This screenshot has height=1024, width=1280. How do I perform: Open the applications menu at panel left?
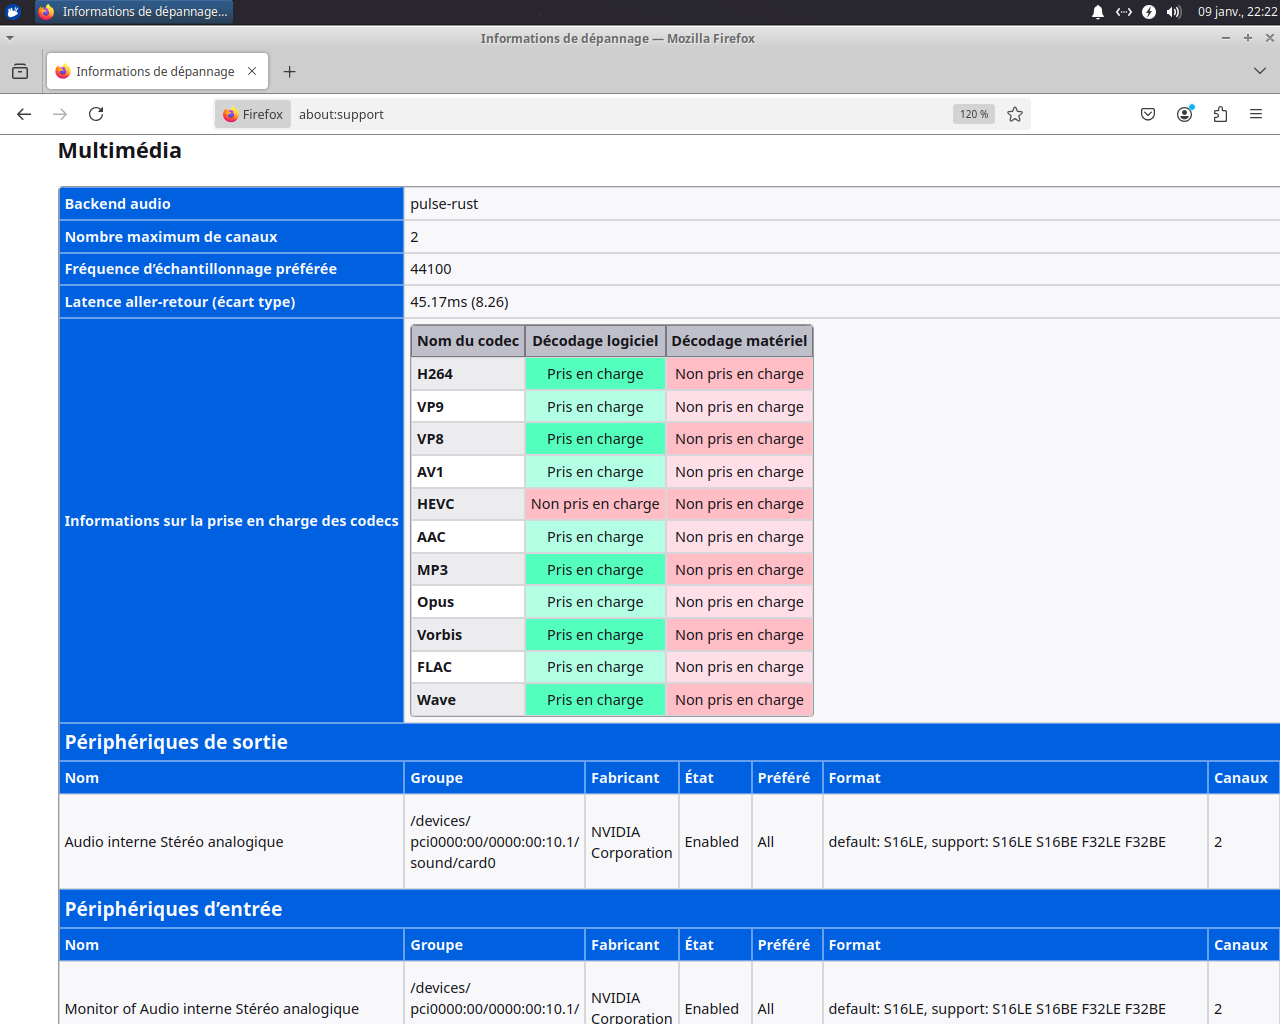[13, 12]
